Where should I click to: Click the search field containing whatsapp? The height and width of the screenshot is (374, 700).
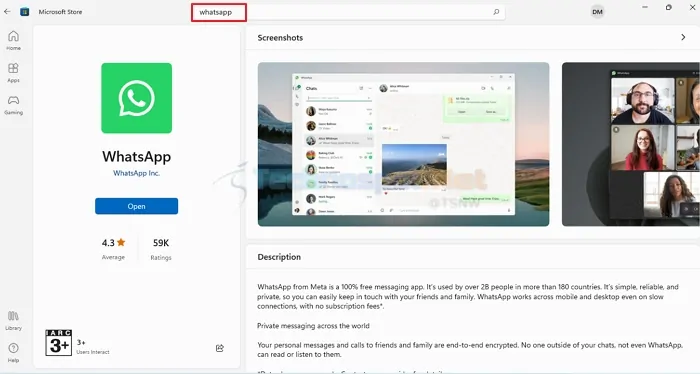[x=348, y=12]
